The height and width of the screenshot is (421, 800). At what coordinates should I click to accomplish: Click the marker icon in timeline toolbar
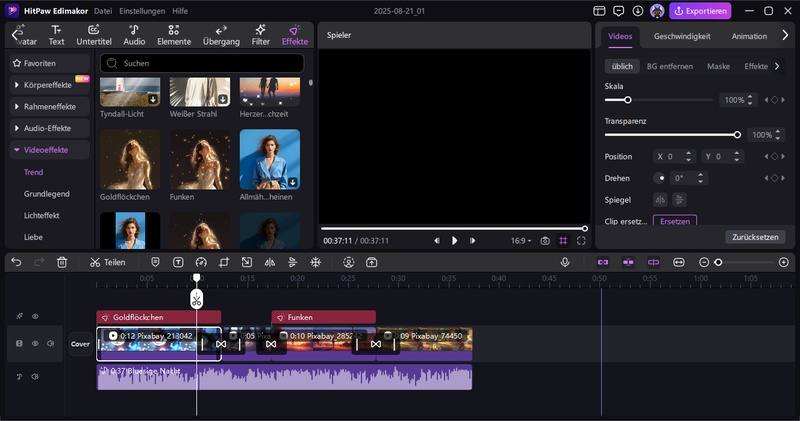coord(155,262)
